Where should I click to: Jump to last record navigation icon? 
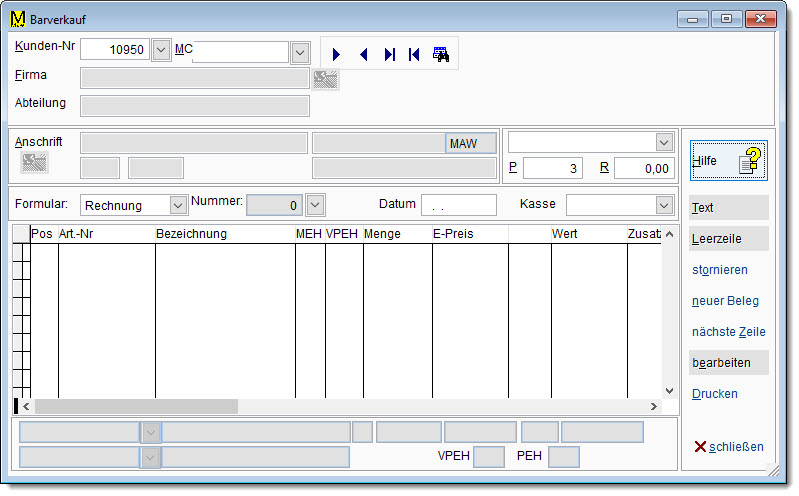(389, 55)
